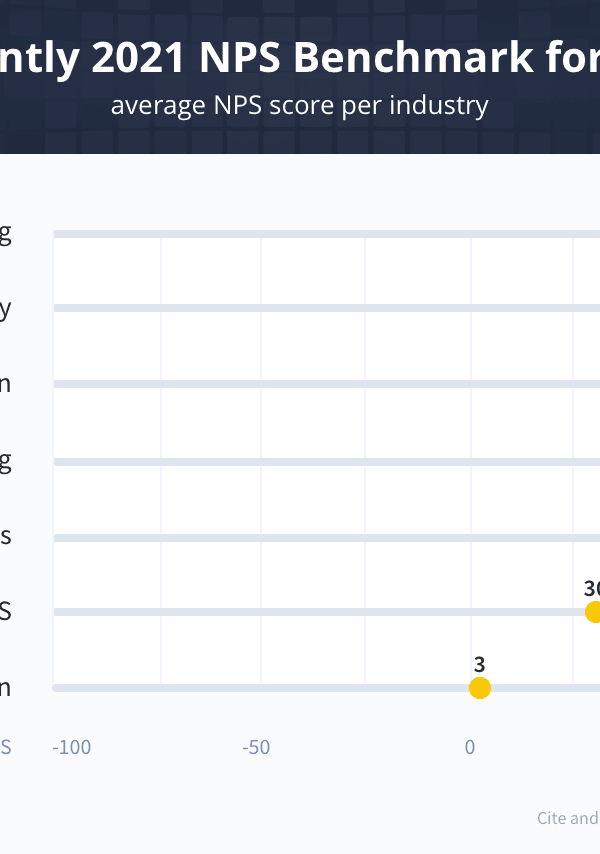The width and height of the screenshot is (600, 854).
Task: Click the second gray row track from top
Action: coord(327,308)
